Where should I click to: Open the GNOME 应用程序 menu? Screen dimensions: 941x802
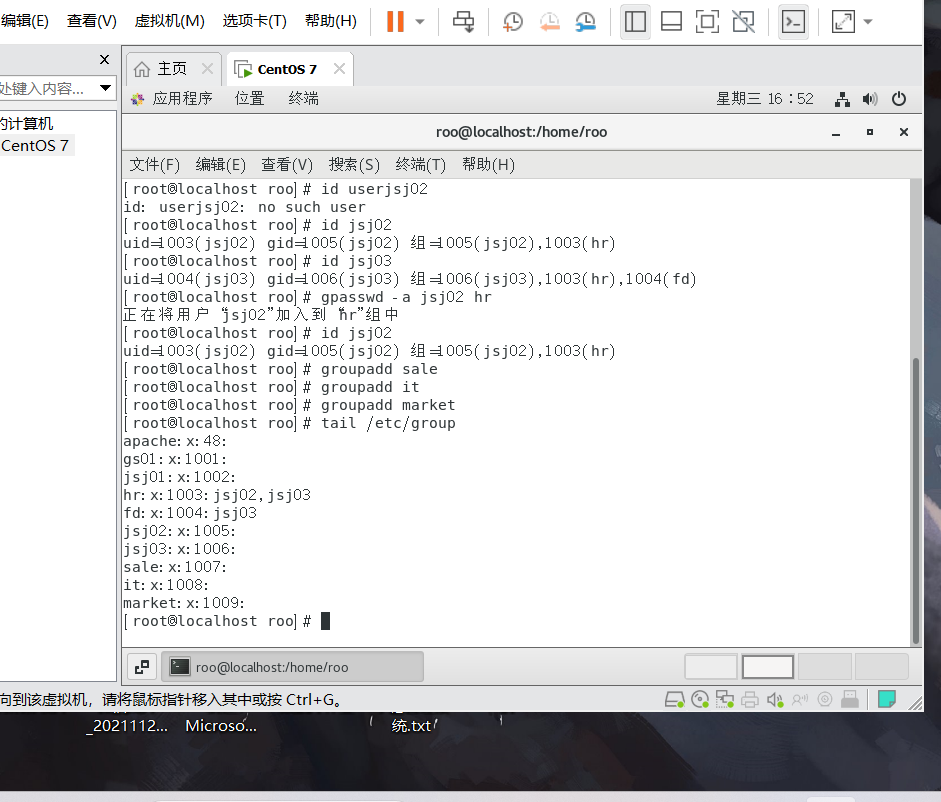[172, 98]
